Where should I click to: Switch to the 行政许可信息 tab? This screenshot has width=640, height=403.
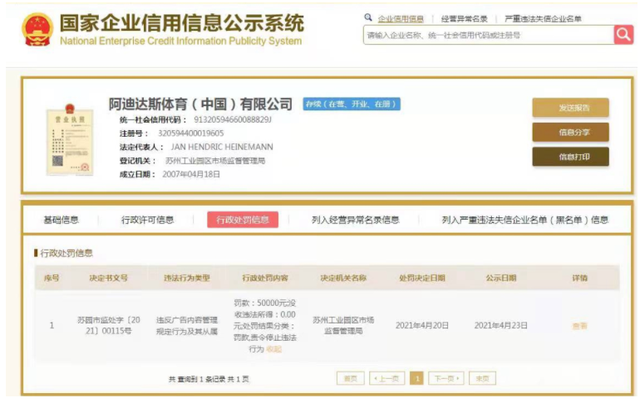click(147, 220)
